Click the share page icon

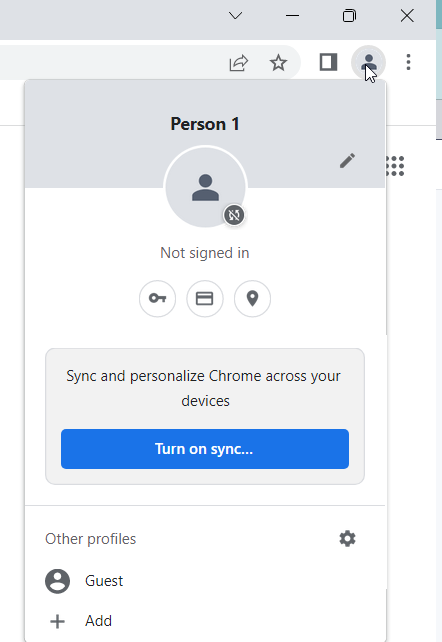(x=239, y=63)
